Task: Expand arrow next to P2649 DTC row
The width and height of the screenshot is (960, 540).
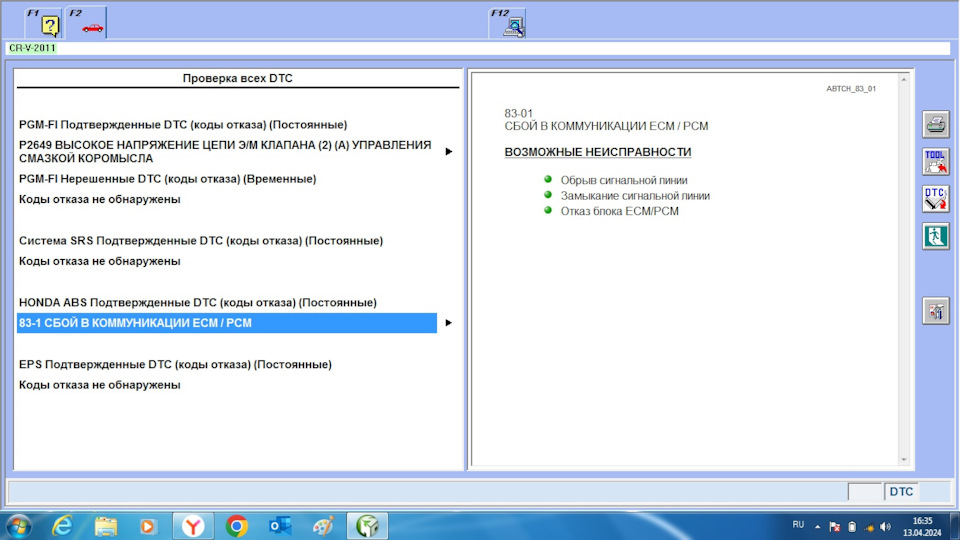Action: (x=449, y=151)
